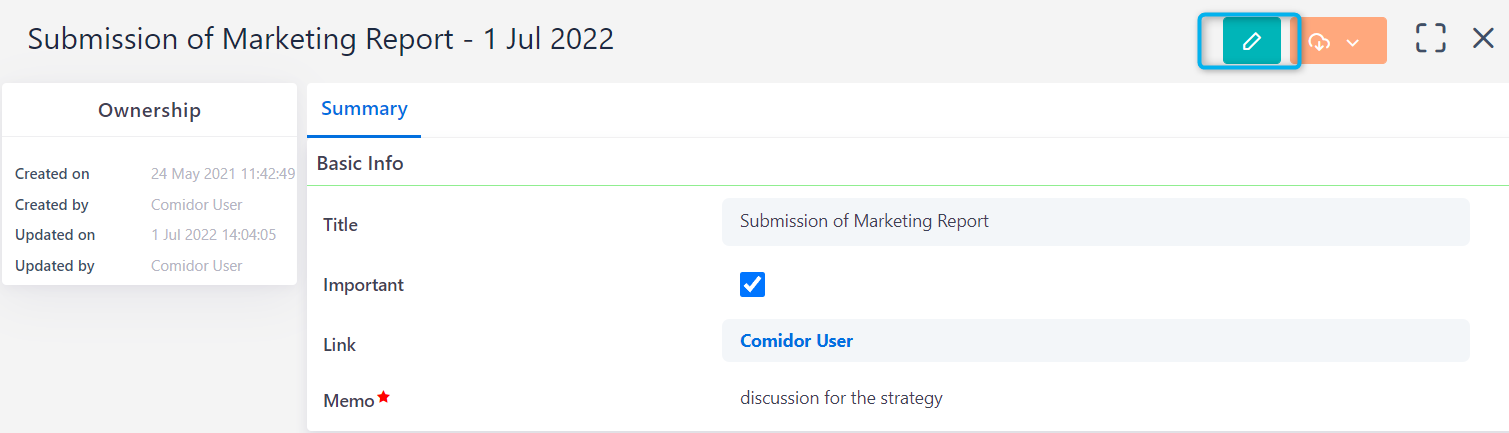Viewport: 1509px width, 433px height.
Task: Click the teal pencil edit button
Action: [x=1250, y=41]
